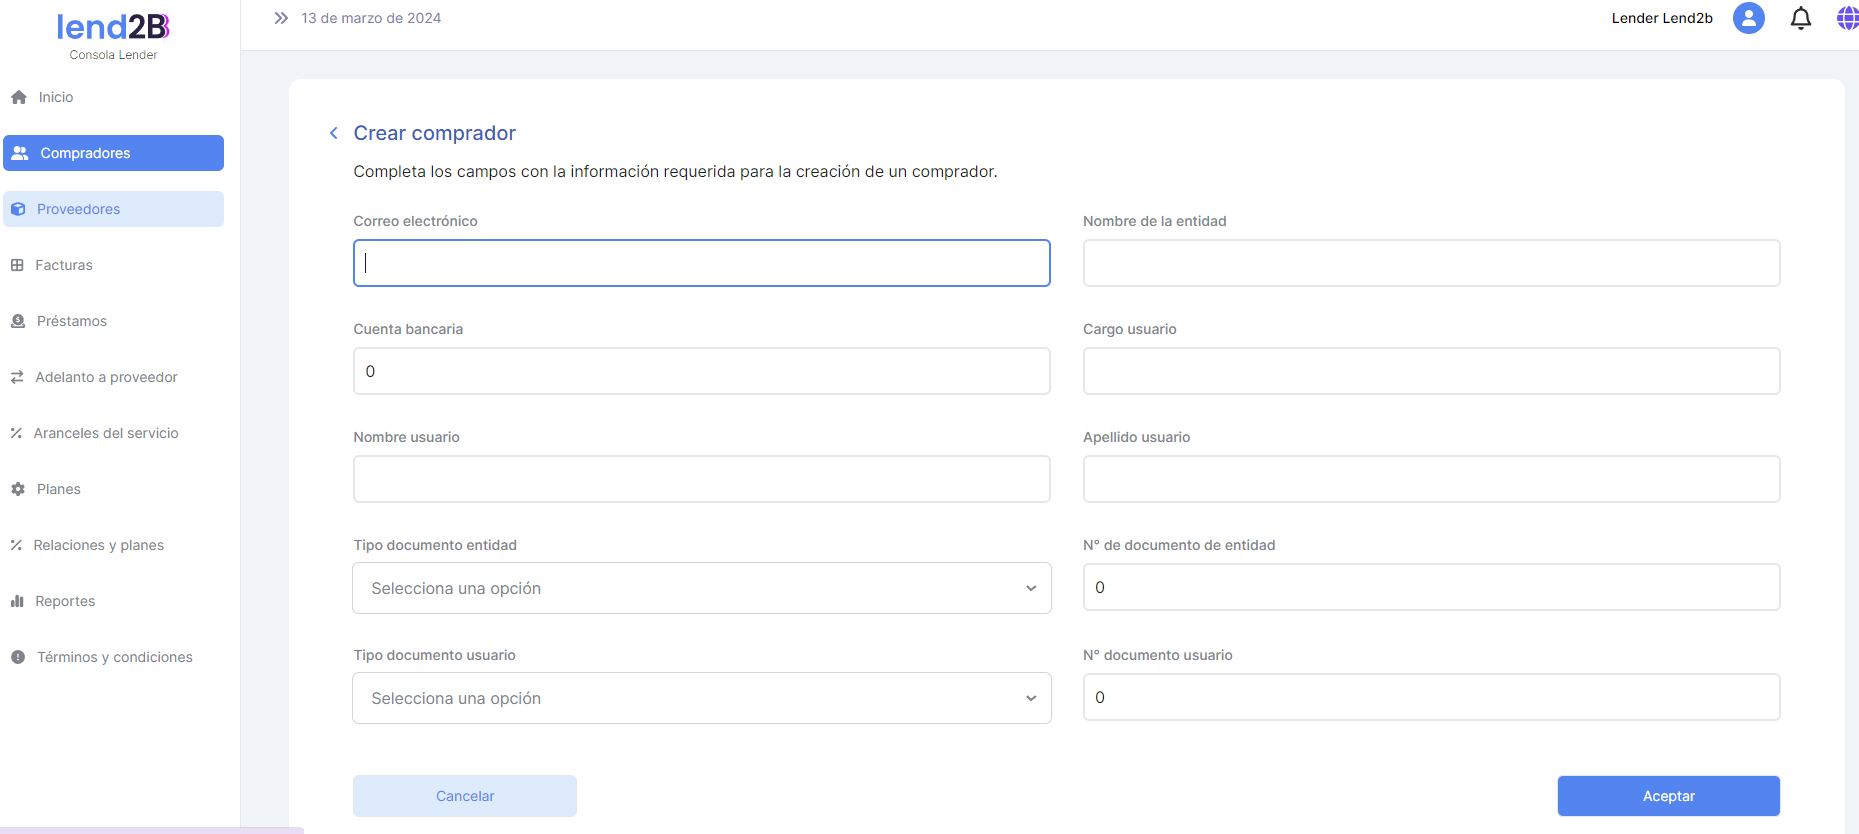Click the notification bell icon
1859x834 pixels.
click(x=1800, y=18)
